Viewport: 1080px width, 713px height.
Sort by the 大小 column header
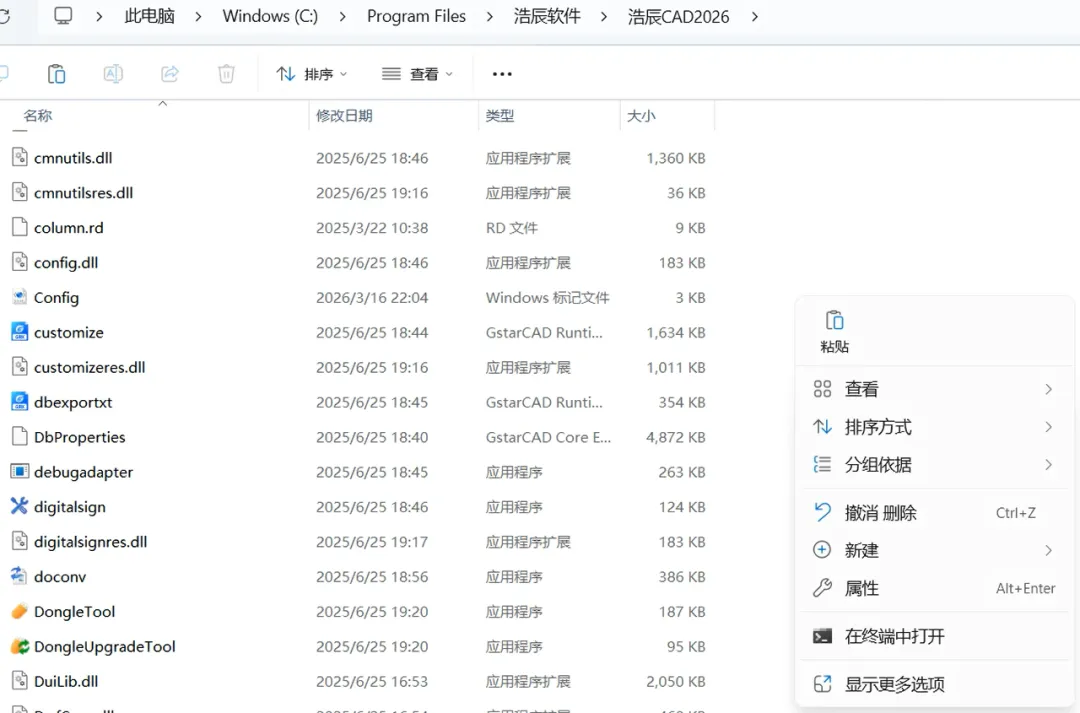641,116
